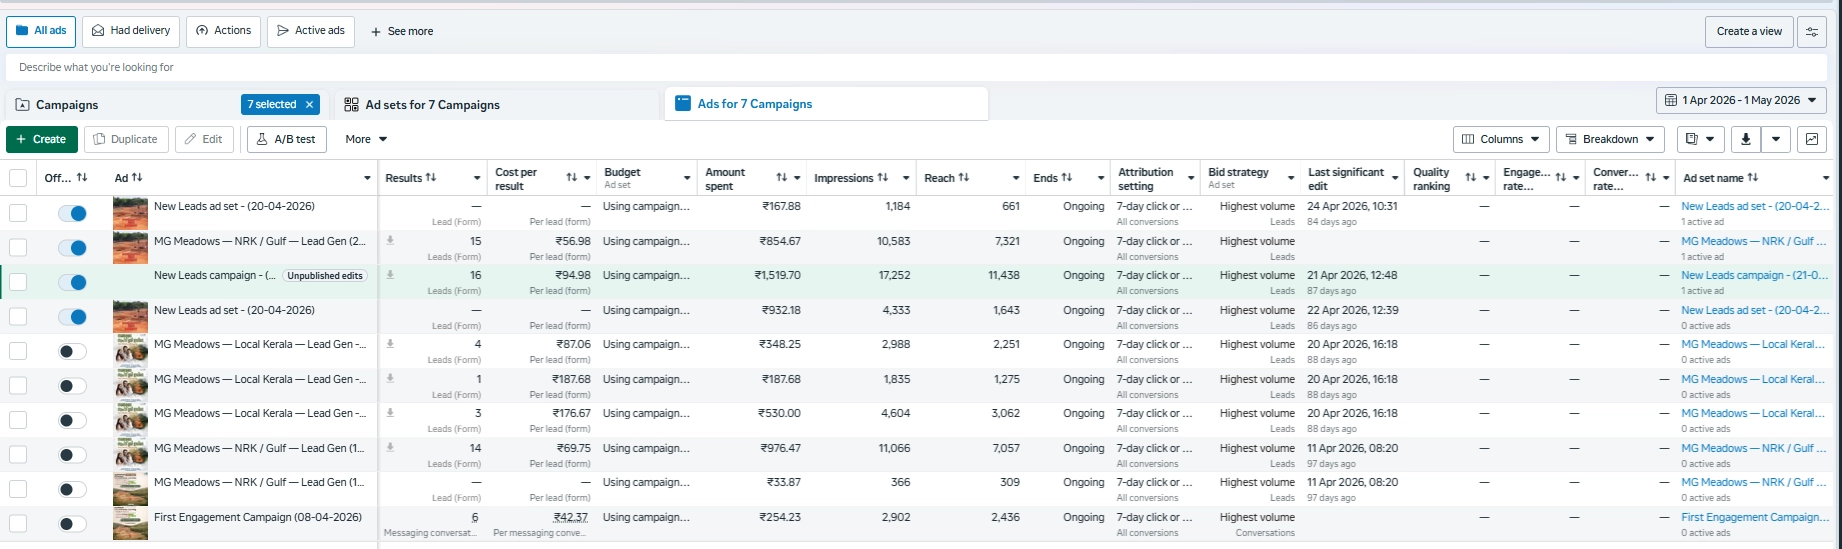Sort by Ends column arrows
1842x549 pixels.
(1067, 178)
